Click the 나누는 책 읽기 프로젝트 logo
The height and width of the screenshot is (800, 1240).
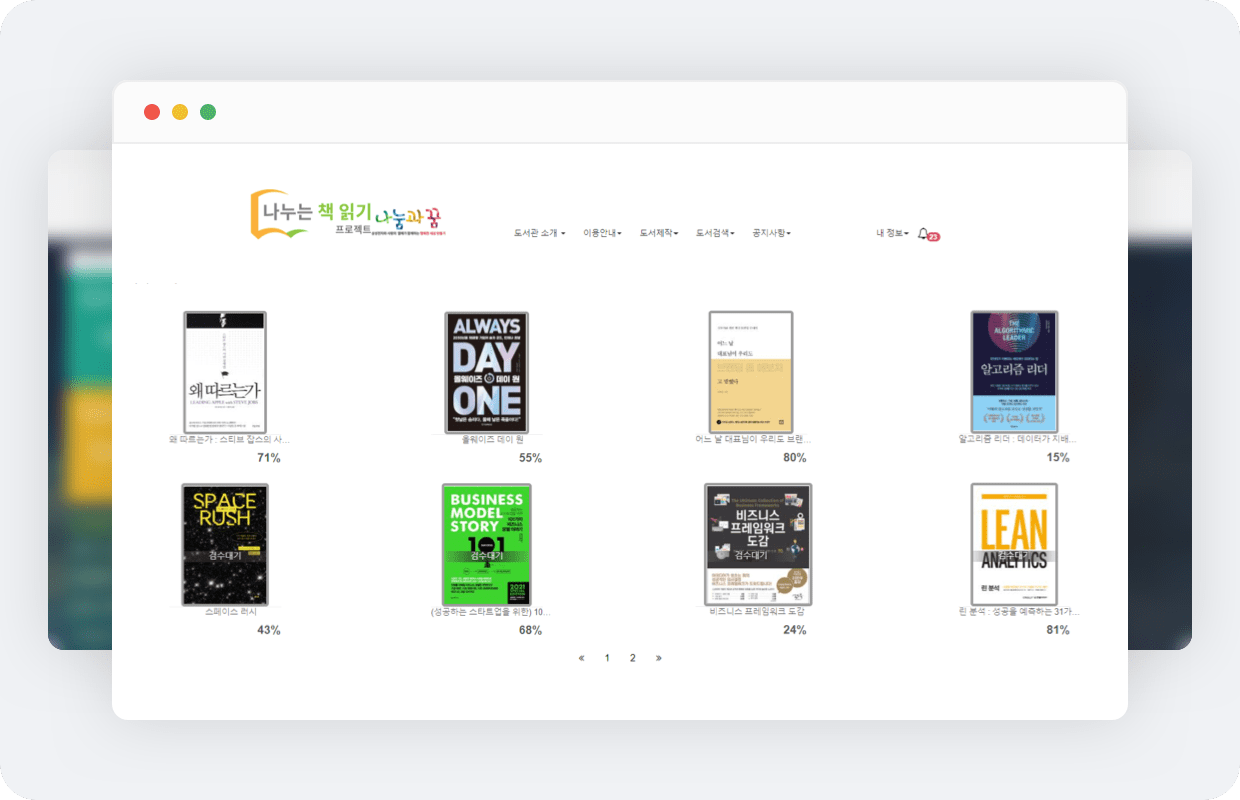(346, 213)
